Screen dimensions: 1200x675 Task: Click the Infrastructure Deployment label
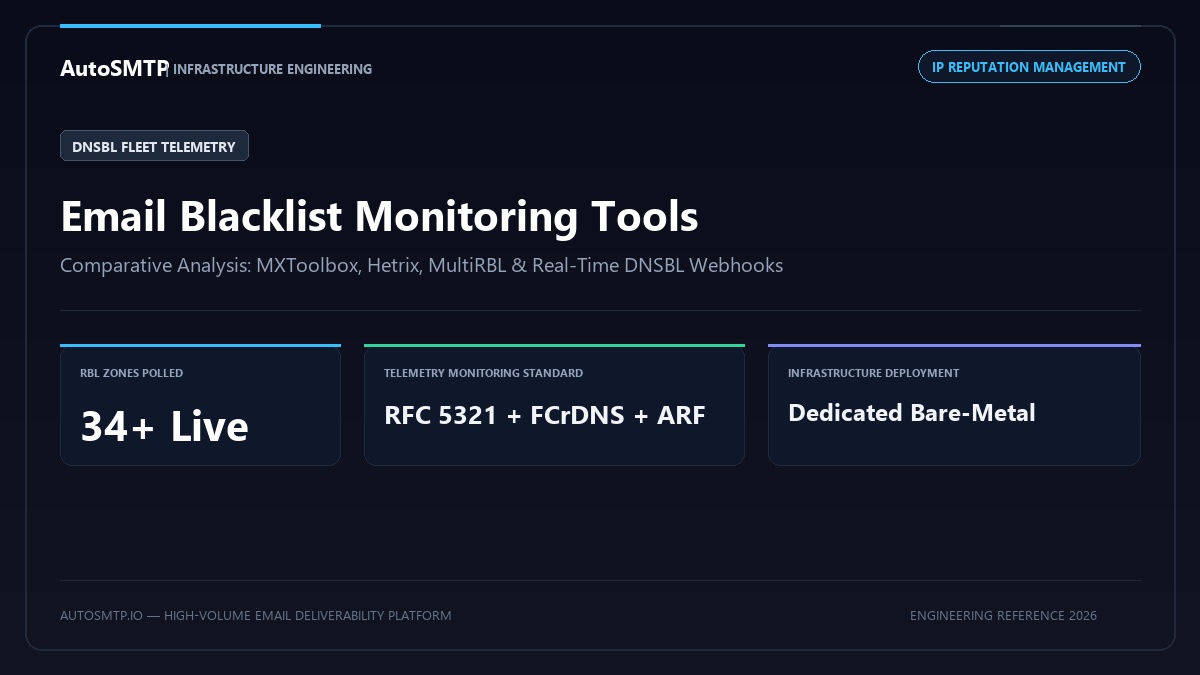873,373
